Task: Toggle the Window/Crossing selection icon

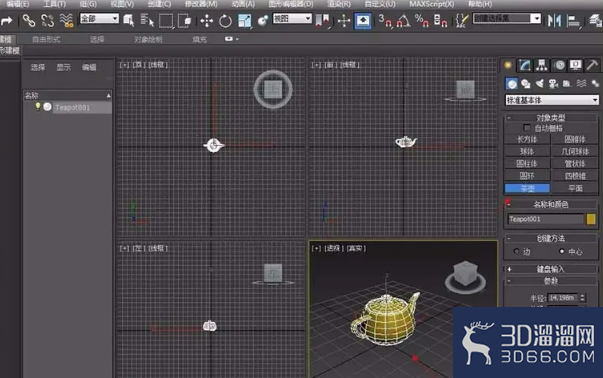Action: (x=185, y=21)
